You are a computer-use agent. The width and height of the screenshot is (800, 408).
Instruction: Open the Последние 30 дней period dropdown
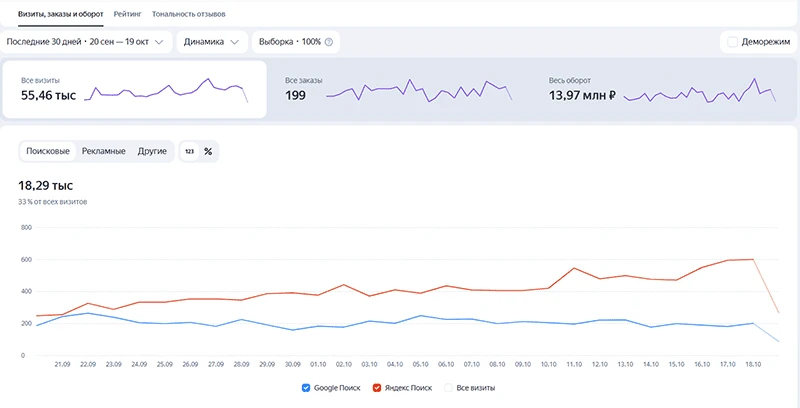tap(85, 42)
